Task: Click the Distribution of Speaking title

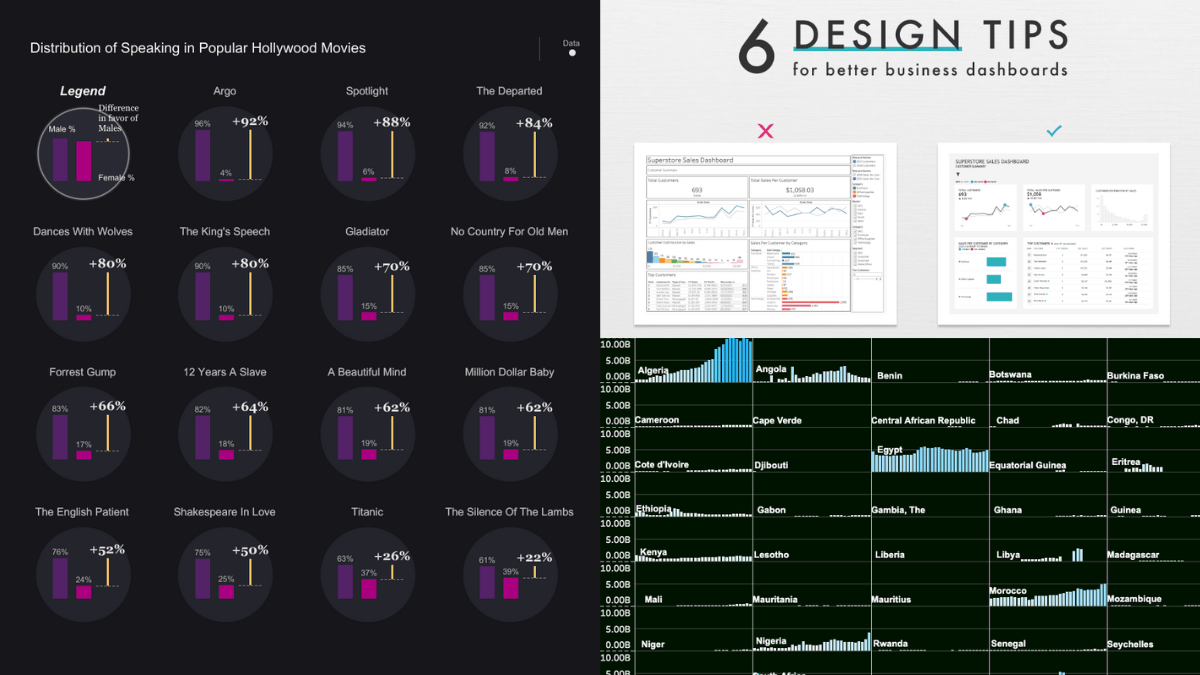Action: coord(198,48)
